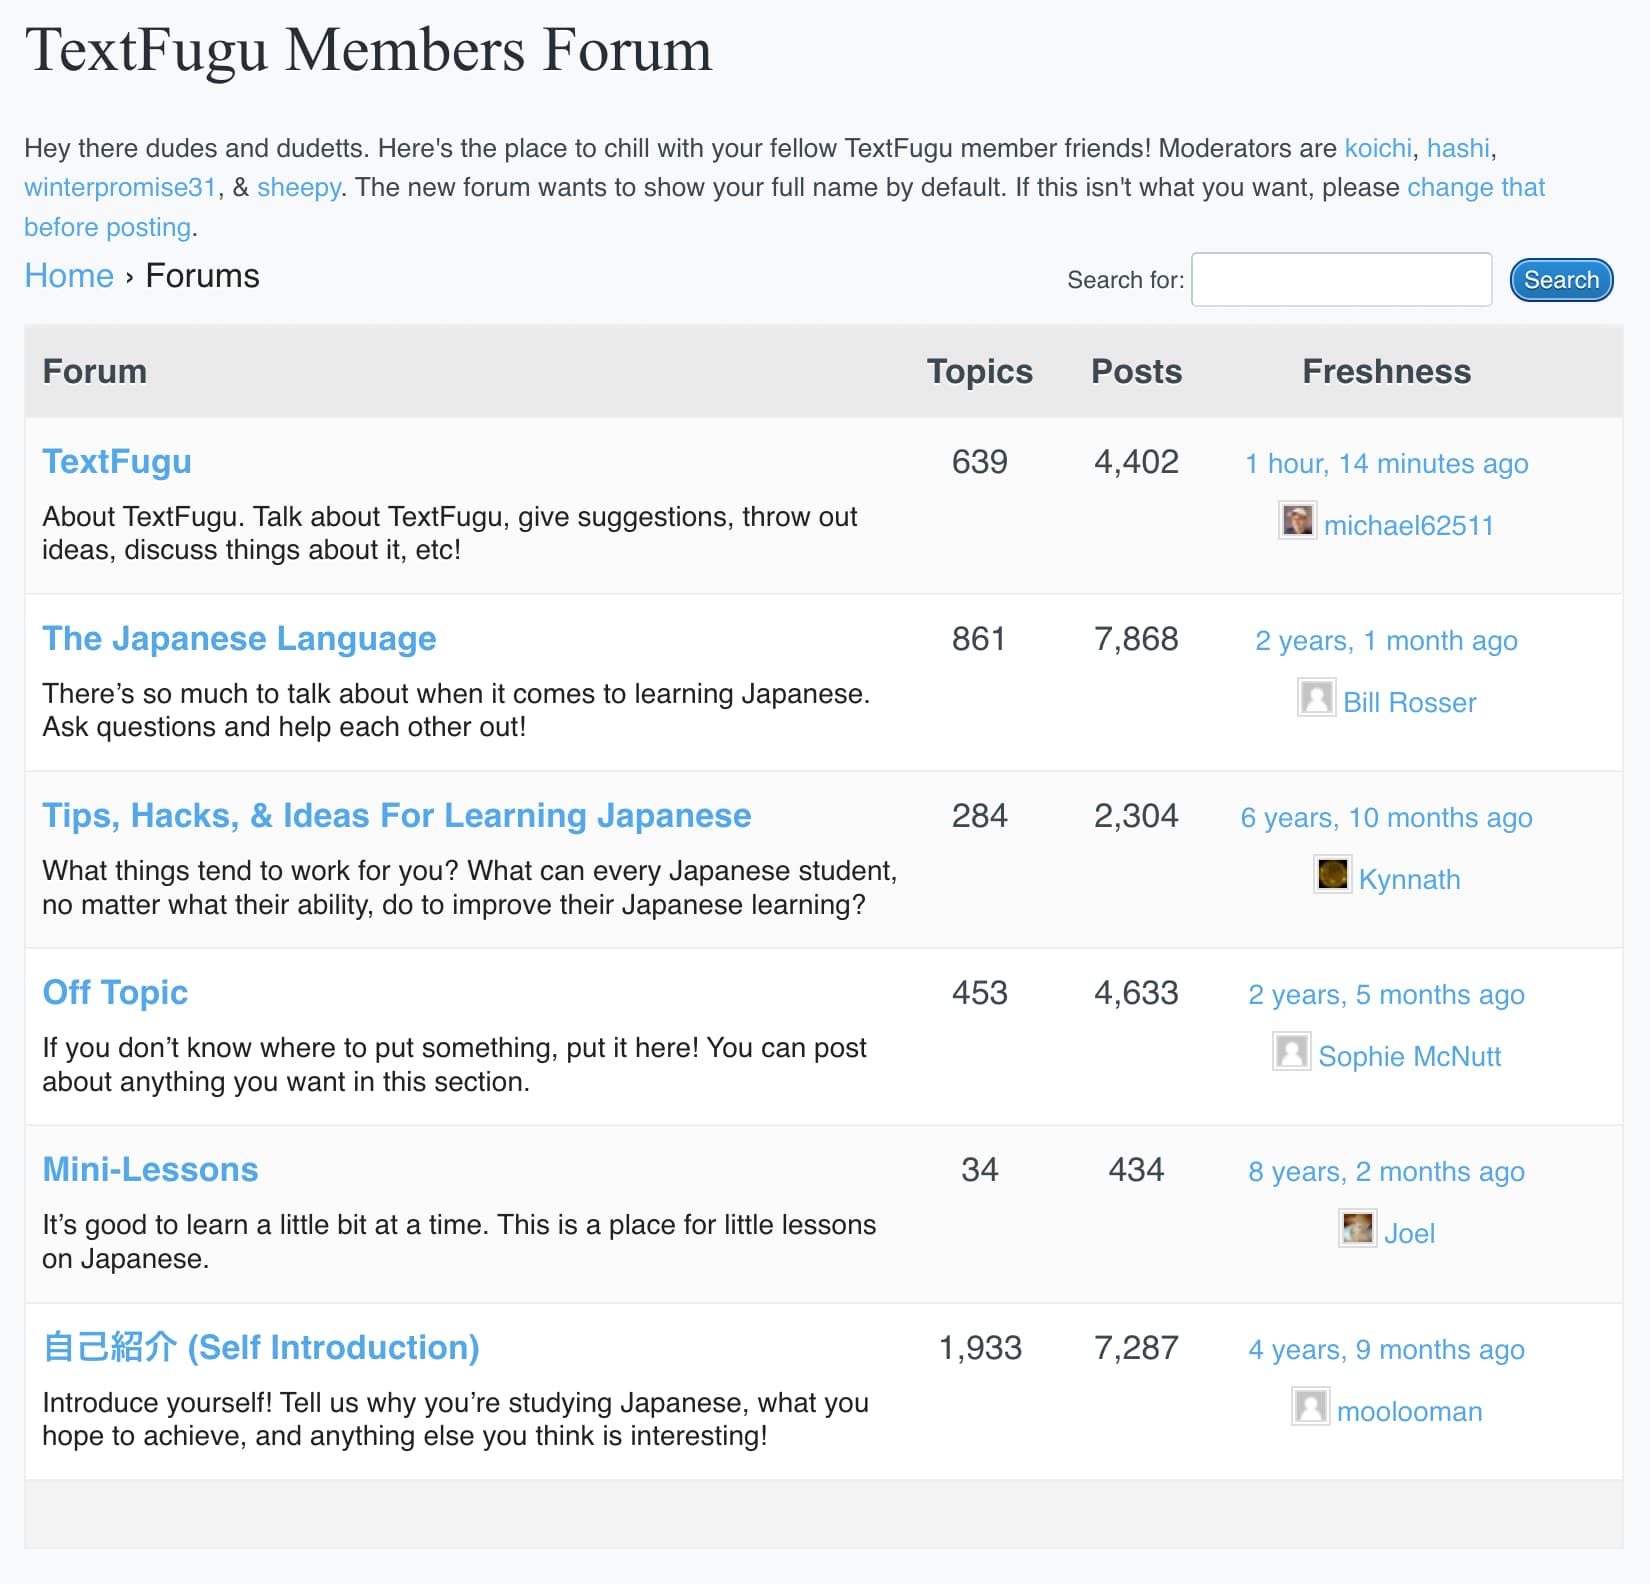Click the 'What things tend to work' description
Viewport: 1650px width, 1584px height.
click(x=469, y=888)
